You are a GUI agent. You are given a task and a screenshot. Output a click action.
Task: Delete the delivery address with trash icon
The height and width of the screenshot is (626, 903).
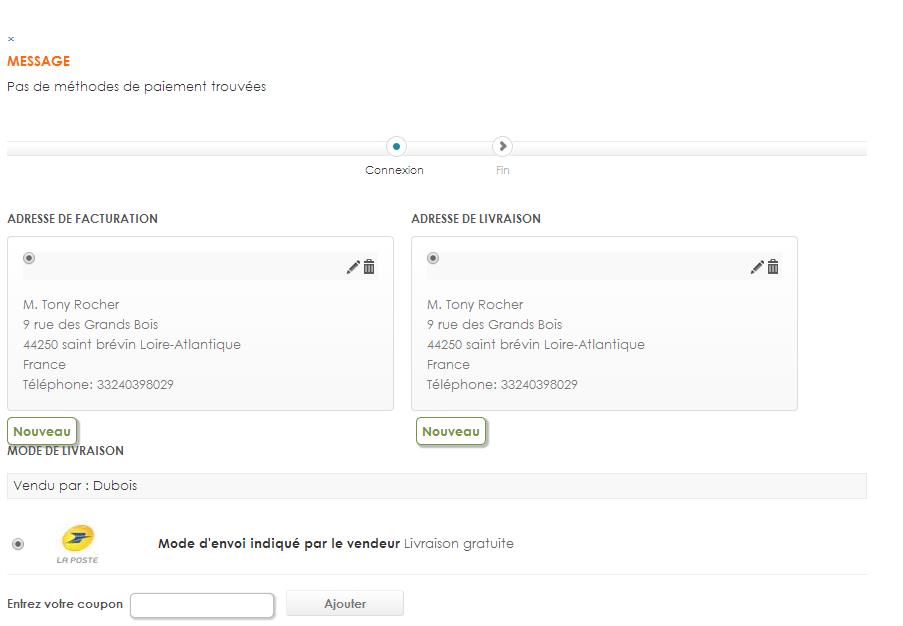pos(773,267)
